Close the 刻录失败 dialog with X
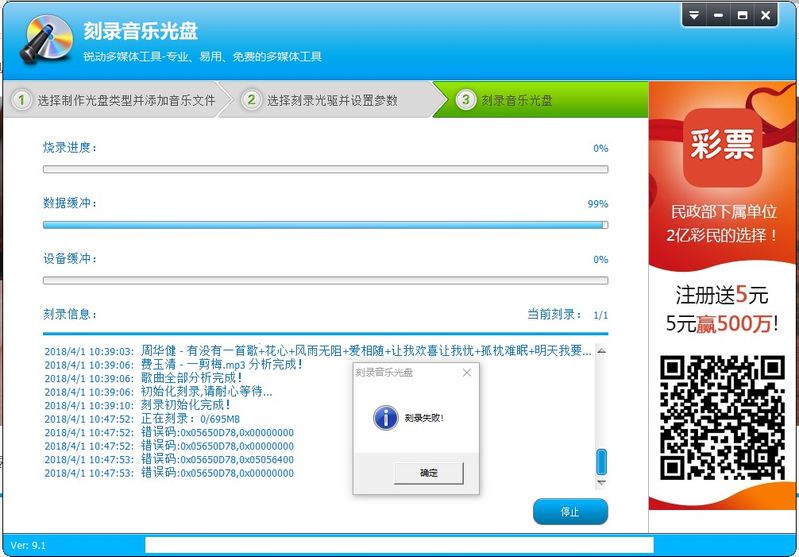Screen dimensions: 799x557 click(x=466, y=373)
